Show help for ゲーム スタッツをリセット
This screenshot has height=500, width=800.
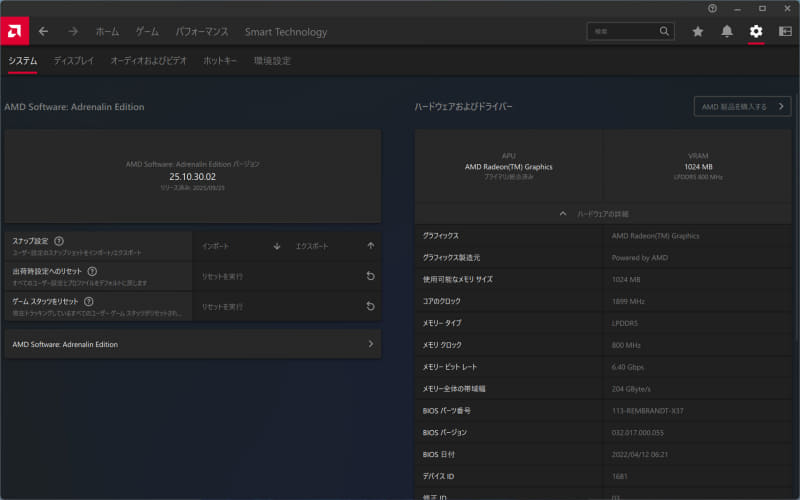point(88,302)
